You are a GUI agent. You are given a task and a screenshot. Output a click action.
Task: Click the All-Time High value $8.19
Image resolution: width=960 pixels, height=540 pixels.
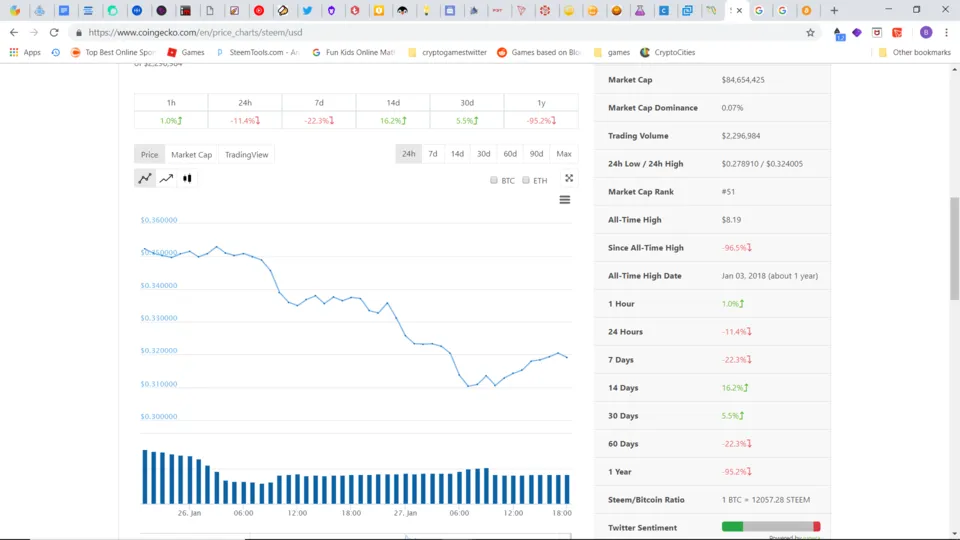click(731, 220)
